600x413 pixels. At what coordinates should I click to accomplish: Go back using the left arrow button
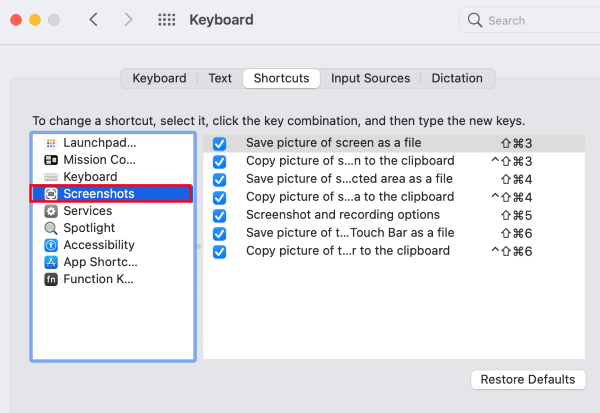click(94, 20)
